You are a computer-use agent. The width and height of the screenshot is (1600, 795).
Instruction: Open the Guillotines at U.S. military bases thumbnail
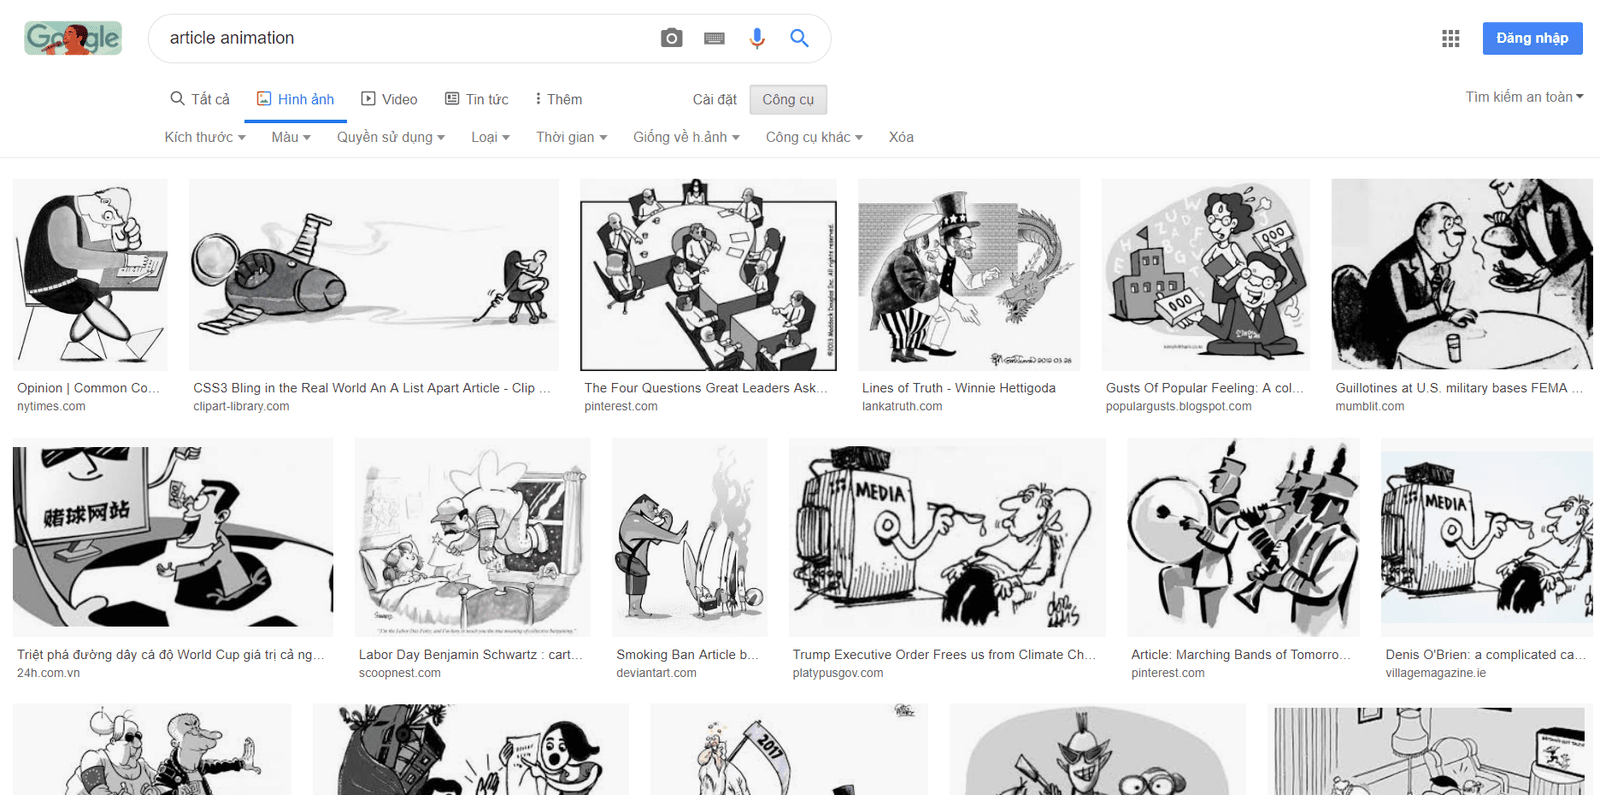[1462, 275]
